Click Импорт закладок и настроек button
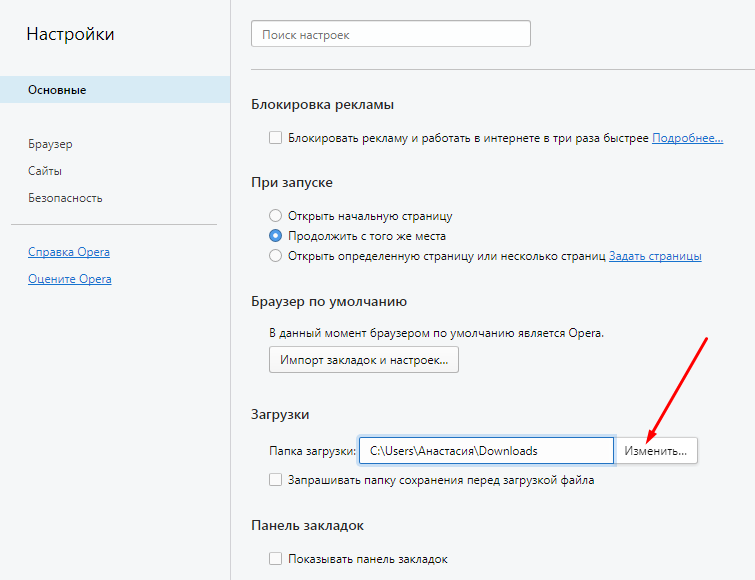The height and width of the screenshot is (580, 755). tap(364, 360)
